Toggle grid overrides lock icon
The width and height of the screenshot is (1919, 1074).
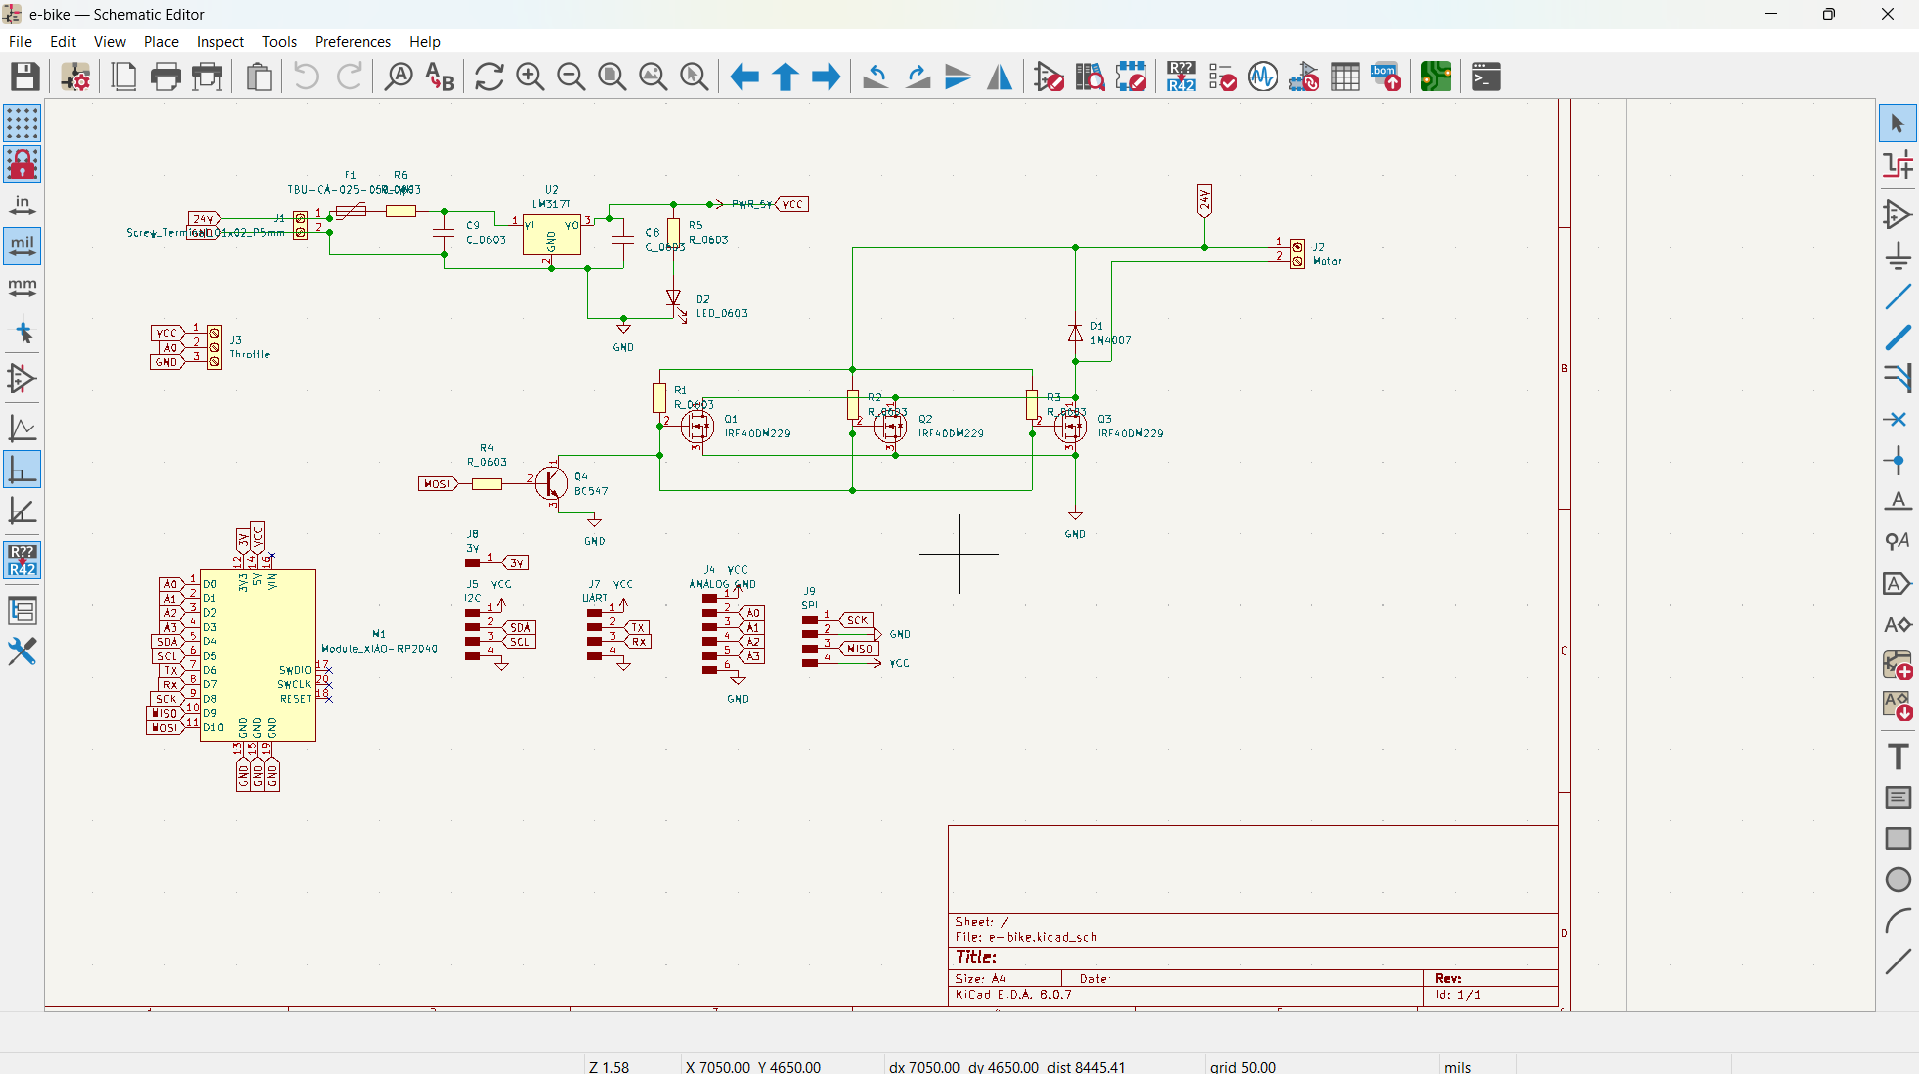click(x=22, y=164)
